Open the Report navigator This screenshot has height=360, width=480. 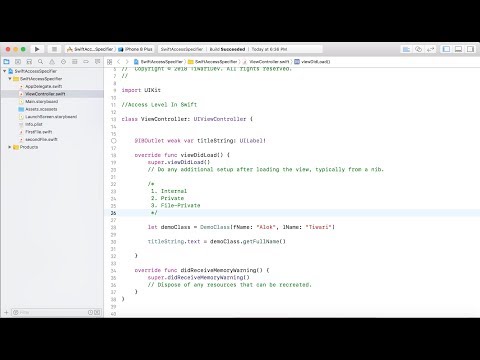click(97, 62)
